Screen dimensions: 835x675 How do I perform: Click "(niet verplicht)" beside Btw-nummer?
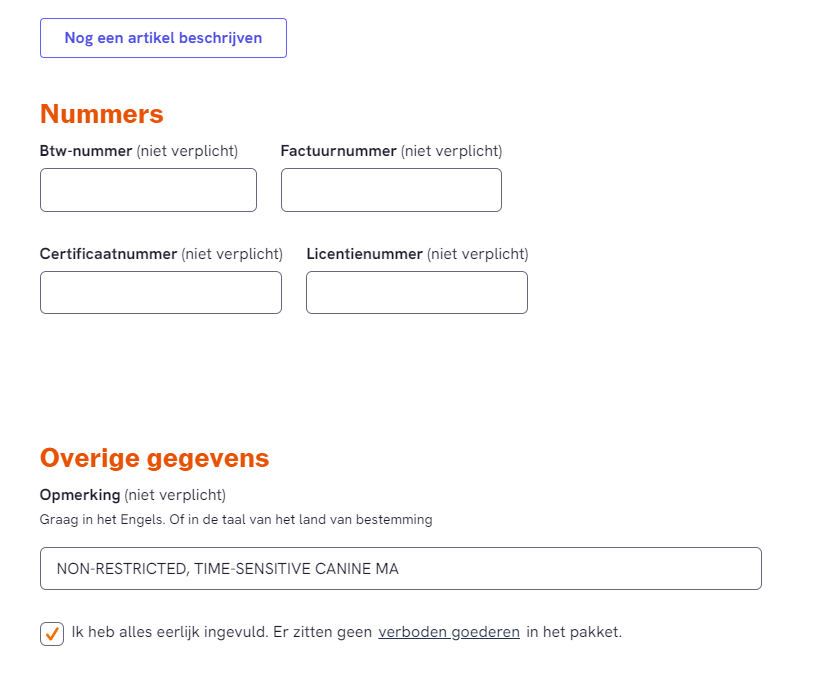[x=187, y=151]
